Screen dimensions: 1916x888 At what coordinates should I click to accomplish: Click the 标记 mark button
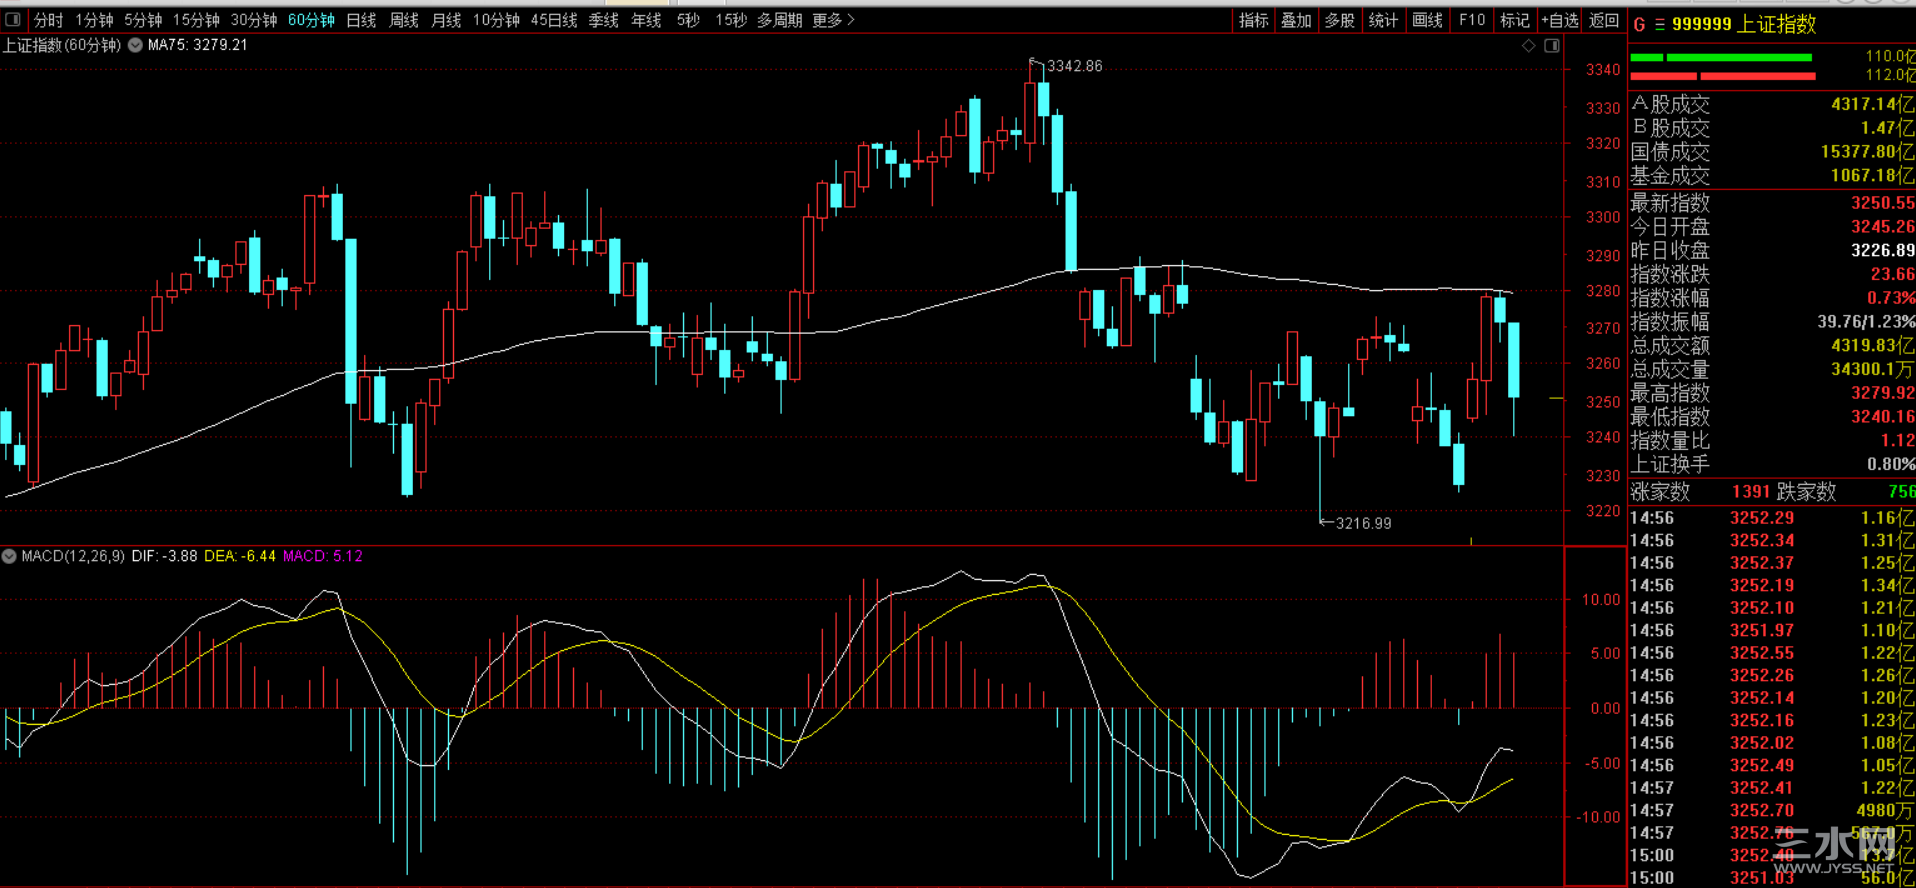[1515, 20]
